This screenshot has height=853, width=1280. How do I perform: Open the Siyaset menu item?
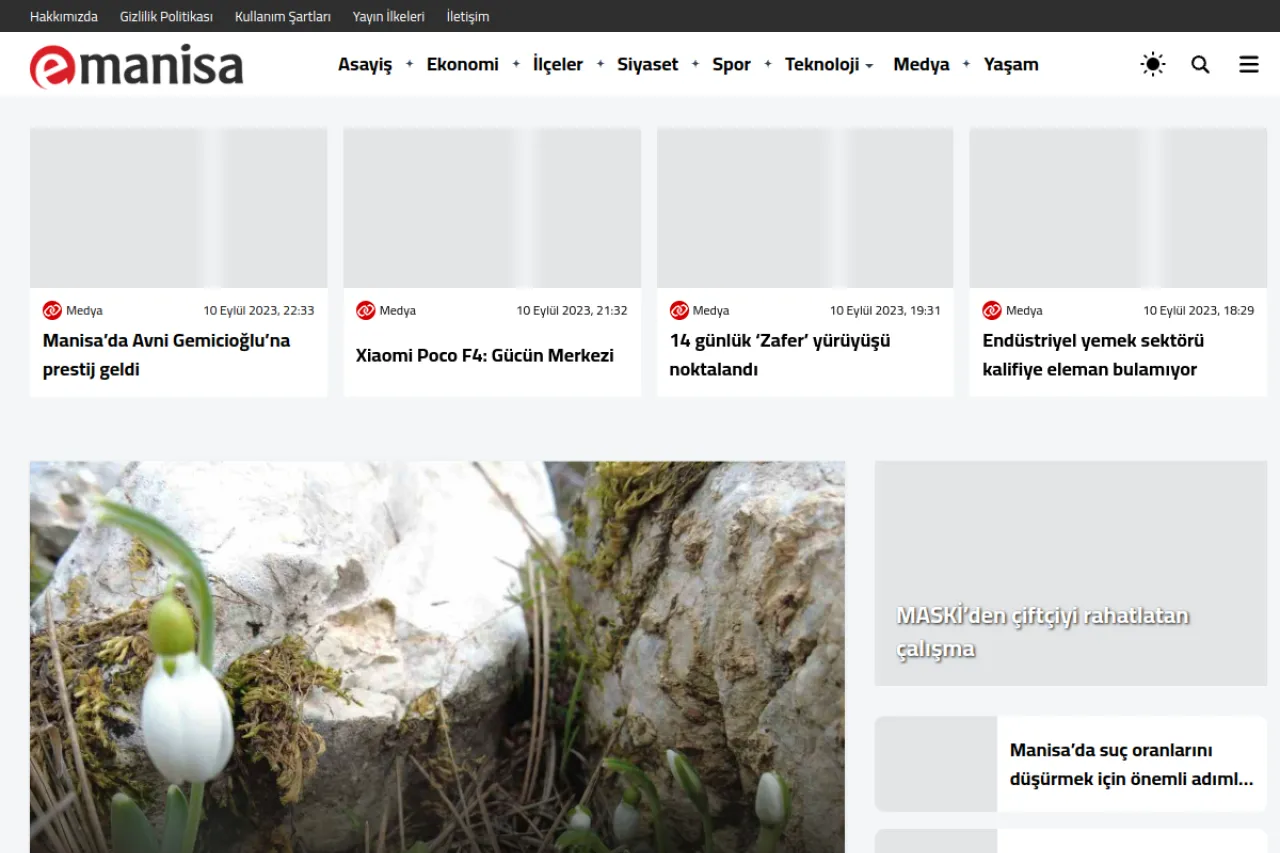coord(648,64)
